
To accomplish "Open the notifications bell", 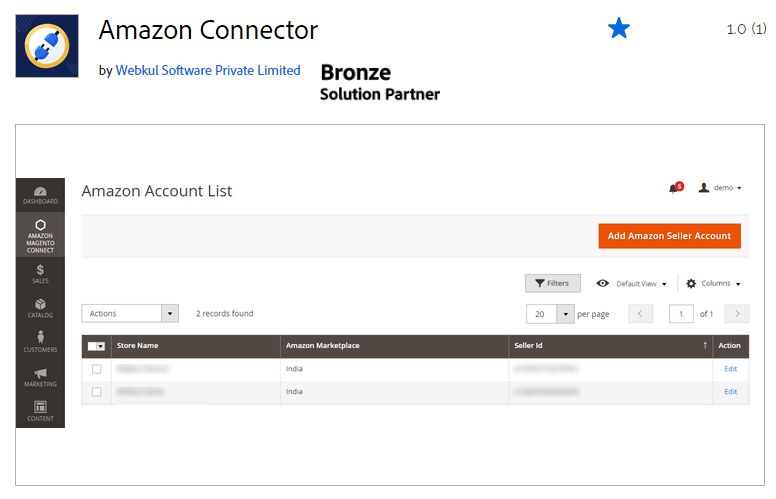I will [674, 188].
